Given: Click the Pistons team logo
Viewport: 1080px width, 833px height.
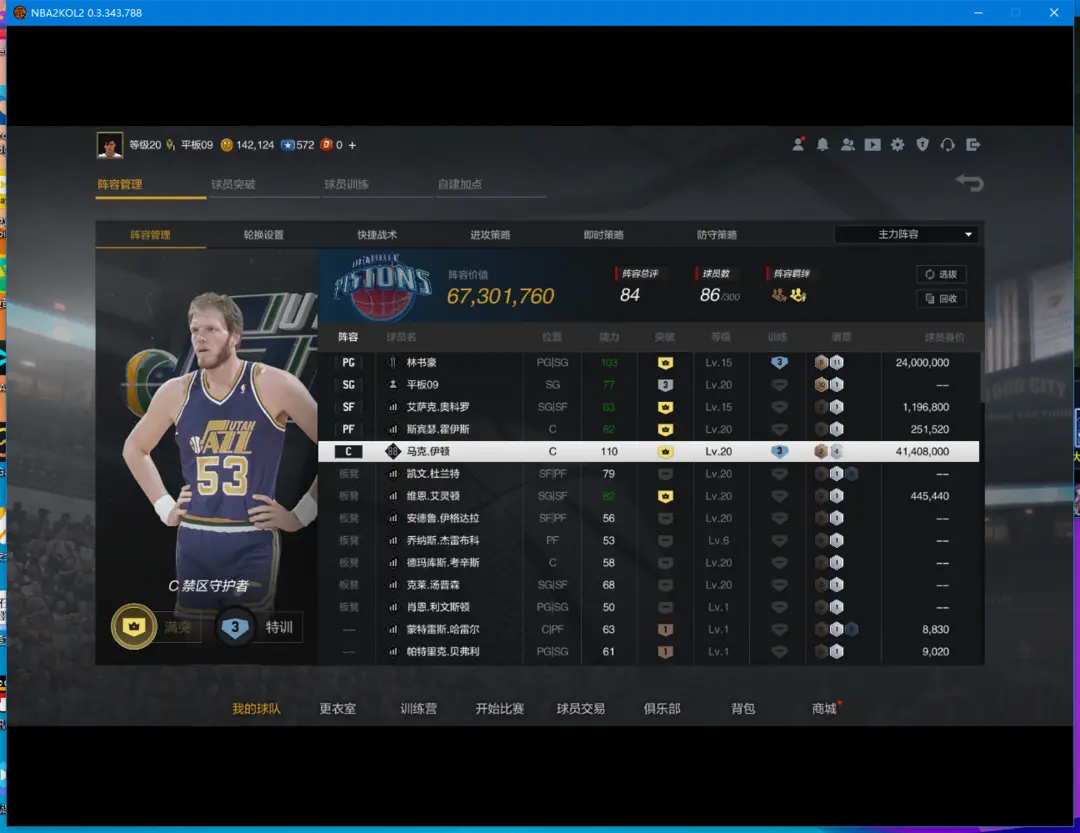Looking at the screenshot, I should point(382,286).
